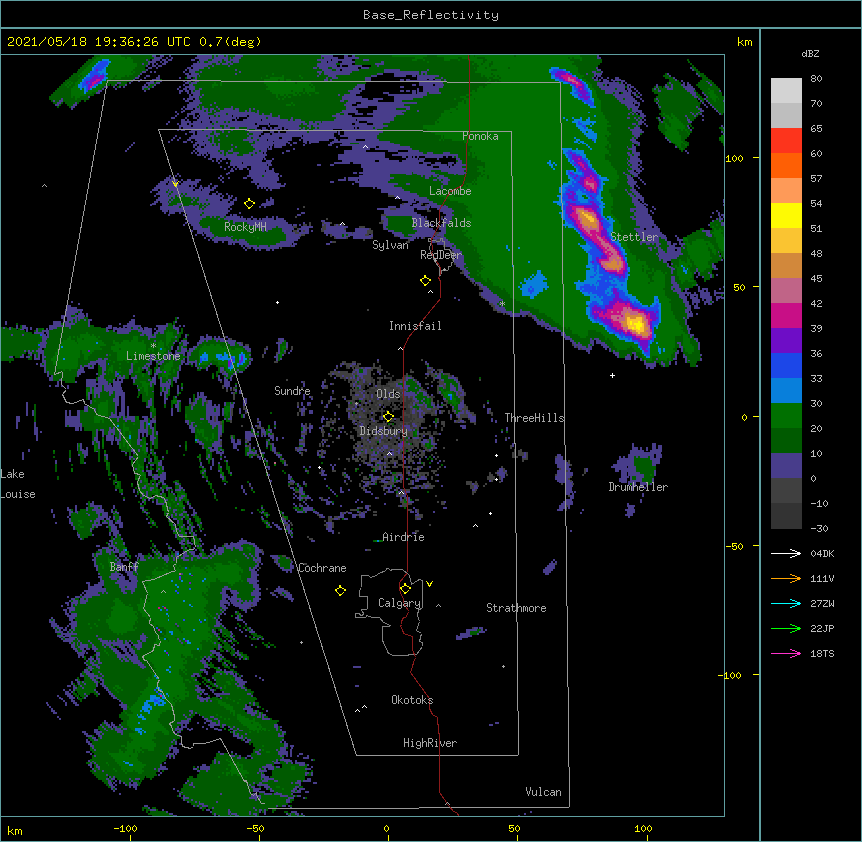Click the ThreeHills label
The image size is (862, 842).
coord(534,418)
